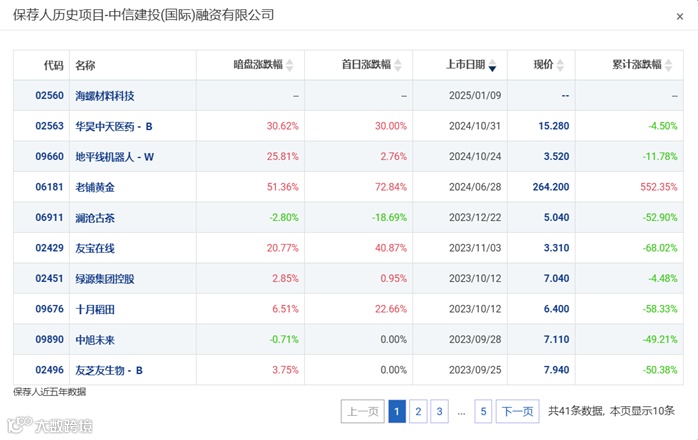Select listing date 2023/11/03

coord(475,248)
